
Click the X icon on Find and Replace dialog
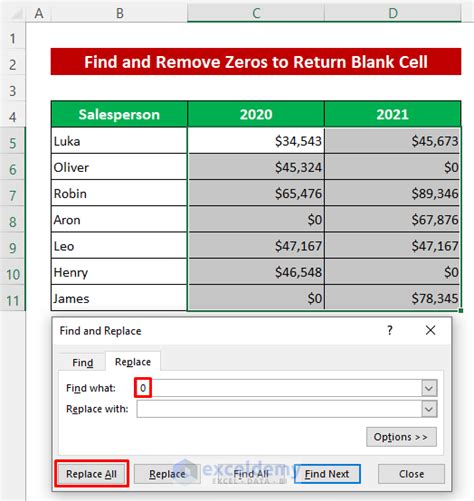pos(430,330)
